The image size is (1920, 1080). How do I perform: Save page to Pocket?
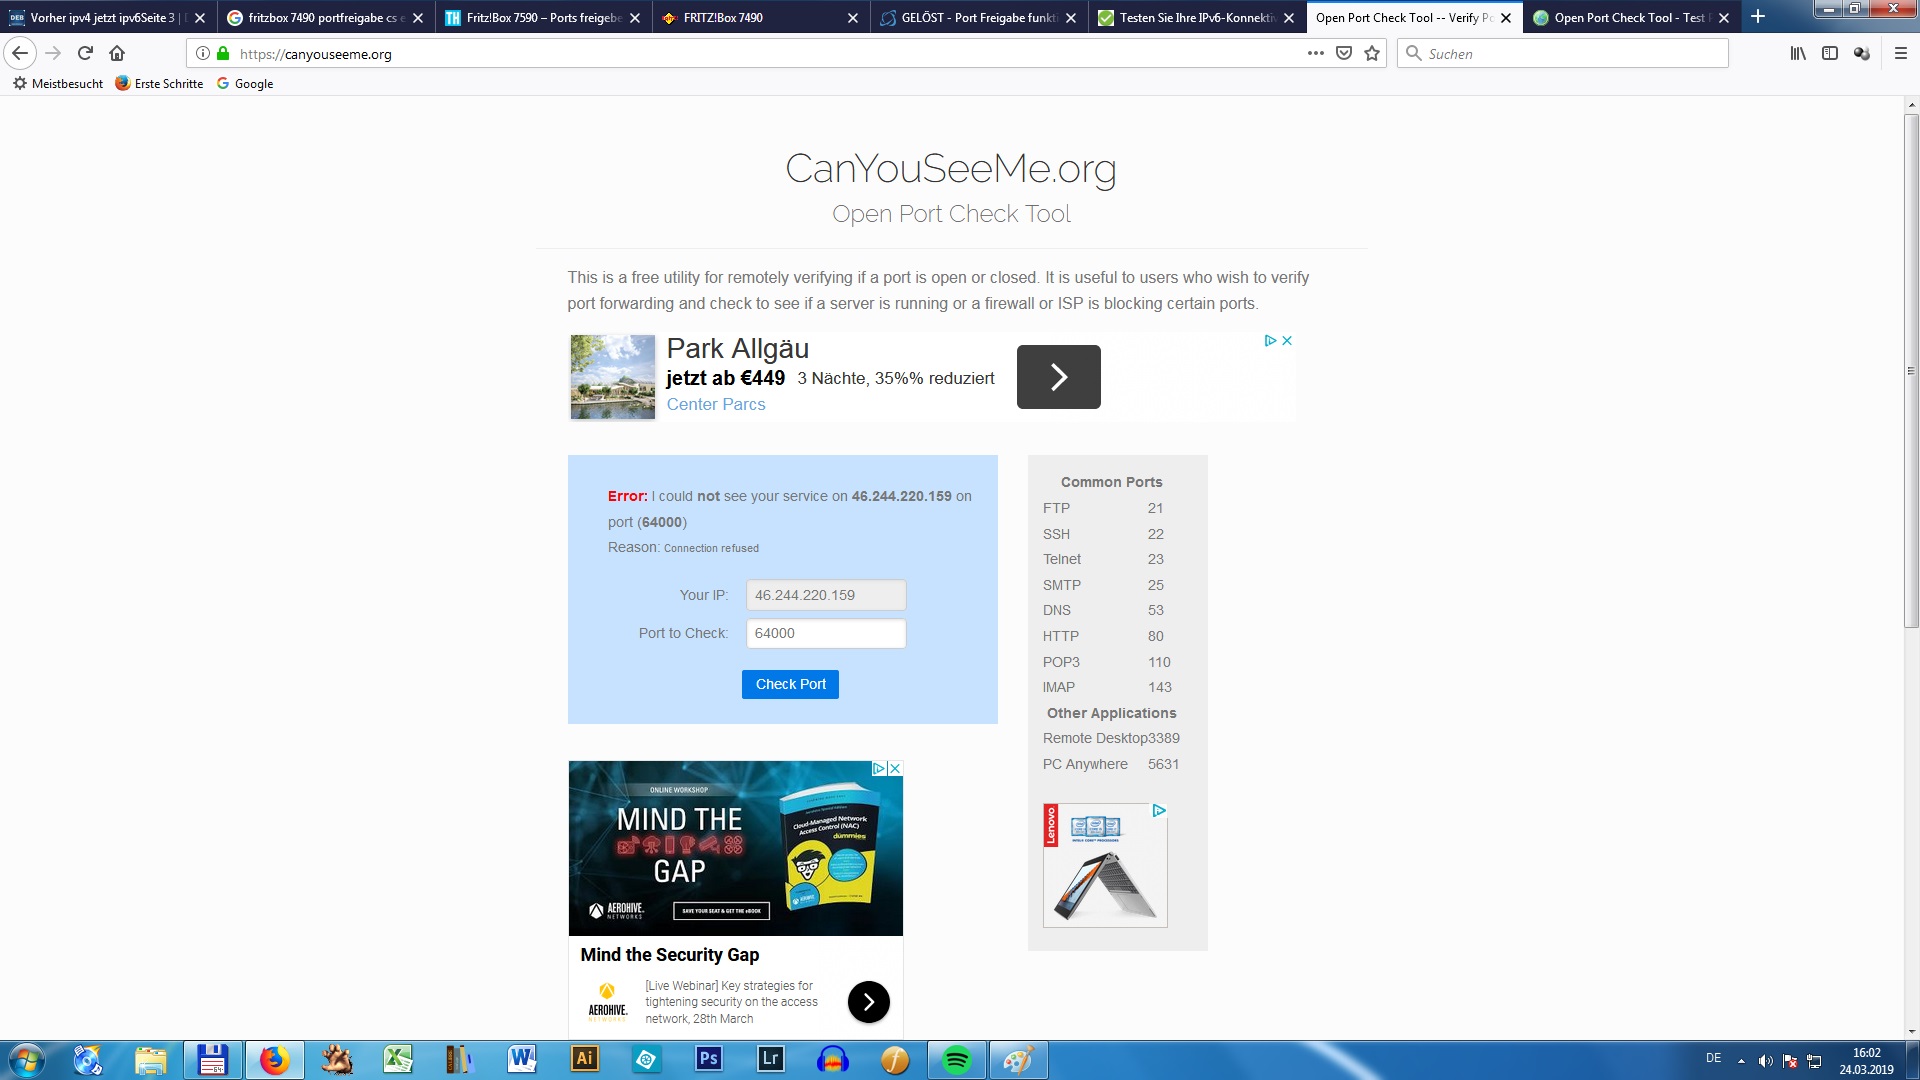(1344, 53)
